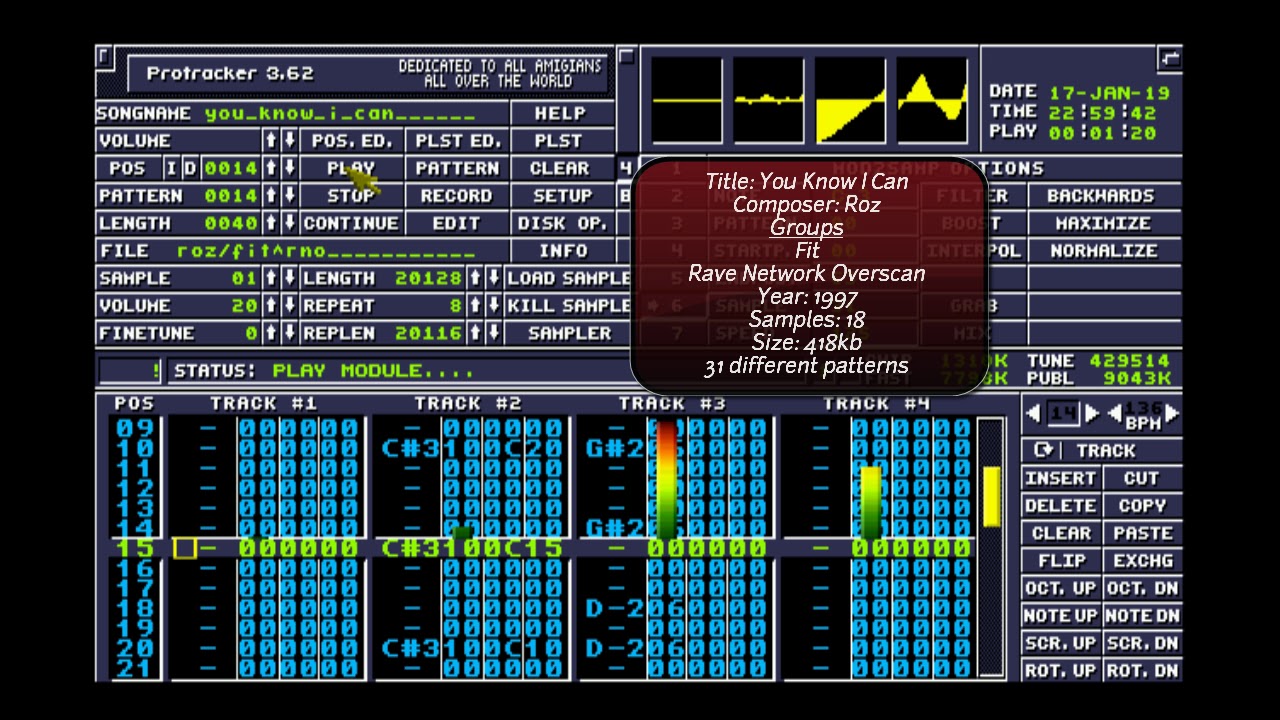Open the SETUP screen
Screen dimensions: 1280x720
(x=561, y=196)
